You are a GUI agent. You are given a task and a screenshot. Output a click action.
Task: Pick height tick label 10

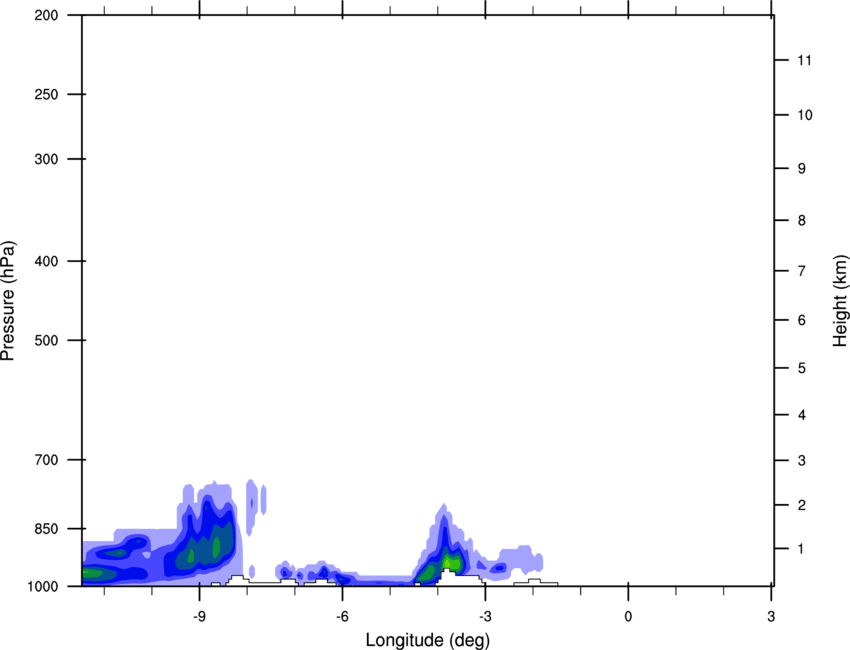pos(805,115)
